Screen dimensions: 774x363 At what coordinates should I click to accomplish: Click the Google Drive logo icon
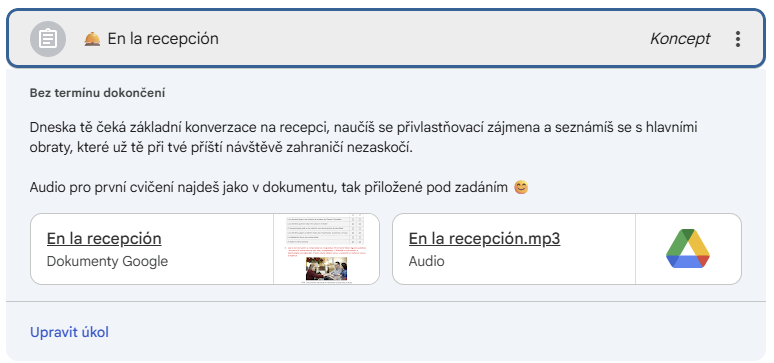pyautogui.click(x=688, y=248)
